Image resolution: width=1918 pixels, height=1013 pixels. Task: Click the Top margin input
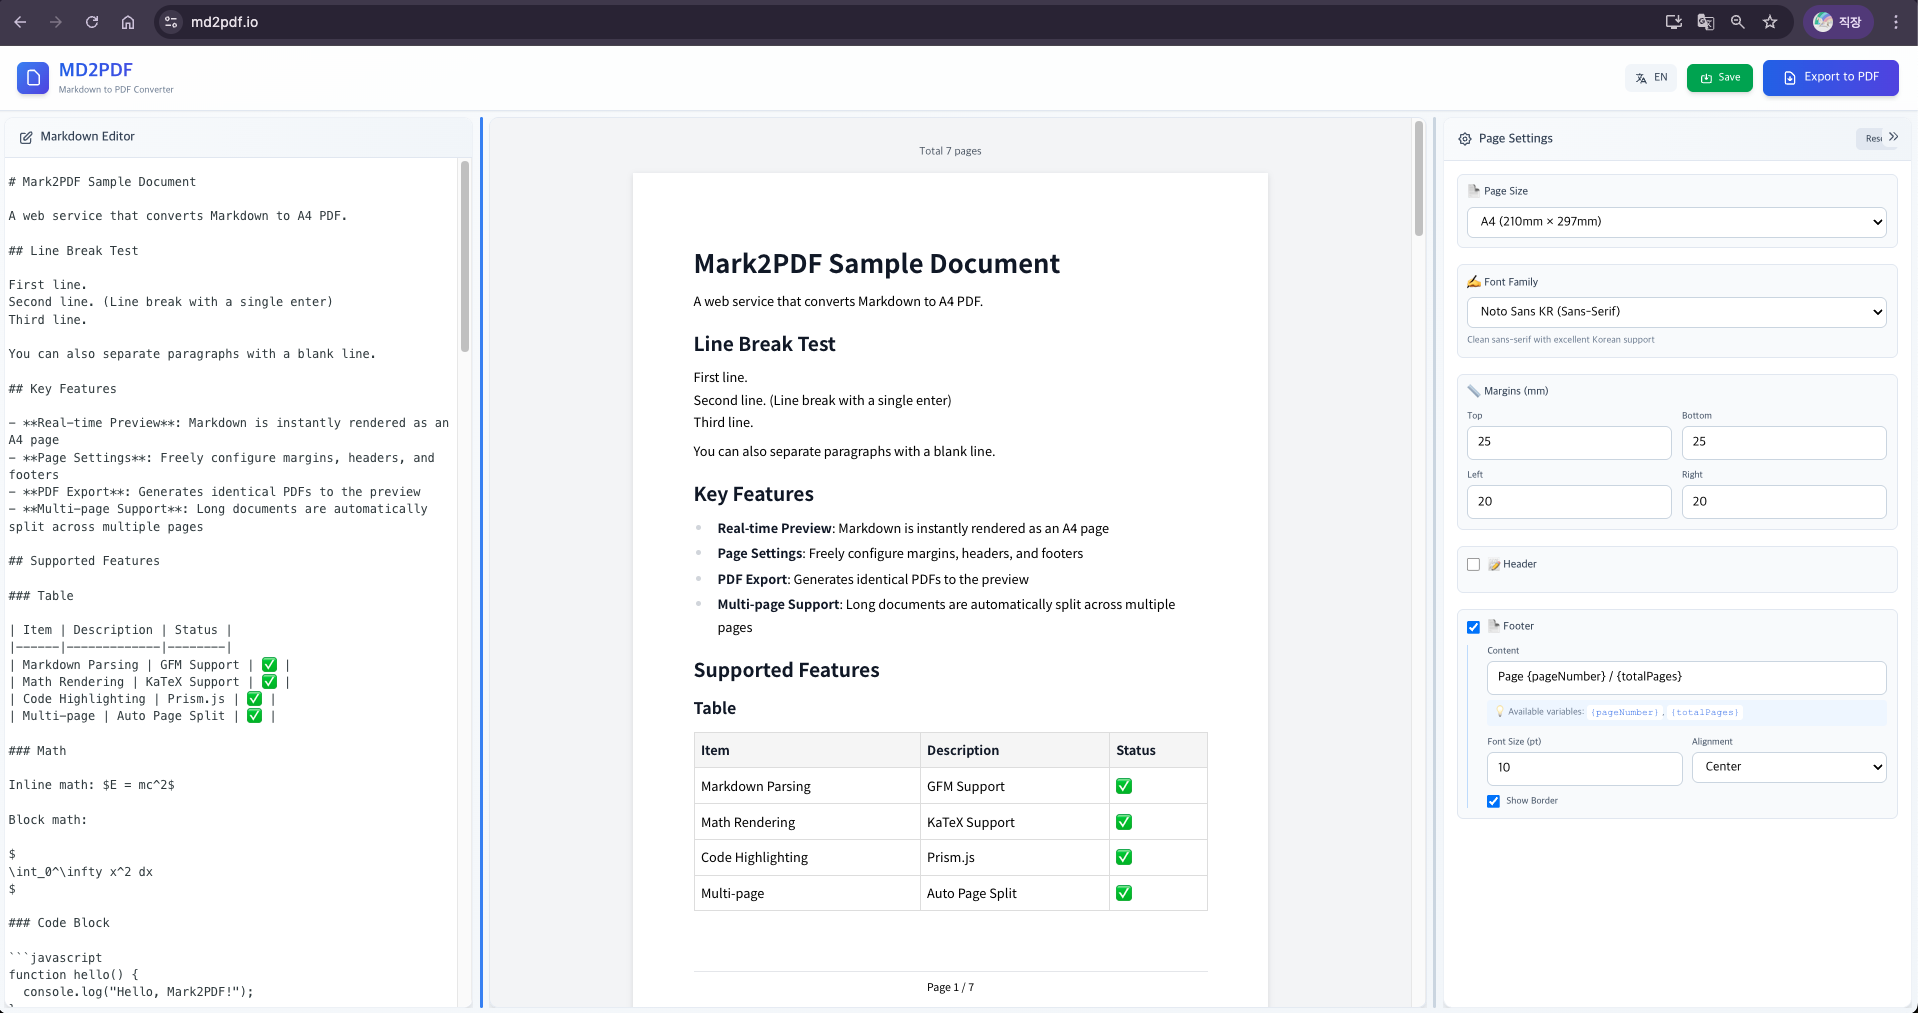[1569, 442]
